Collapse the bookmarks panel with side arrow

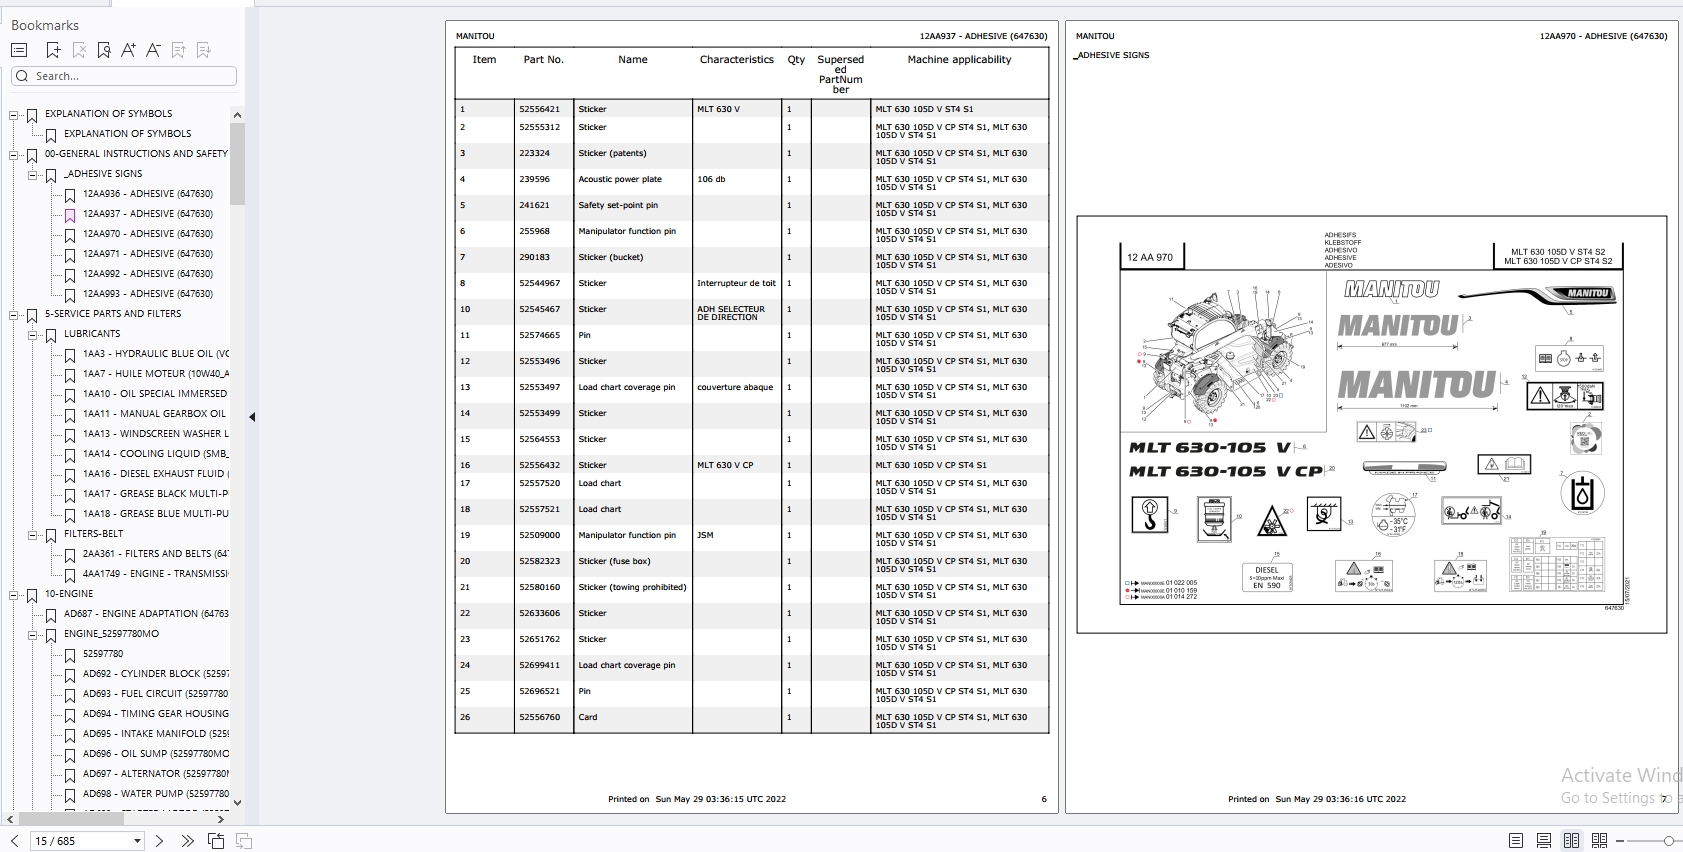(252, 417)
